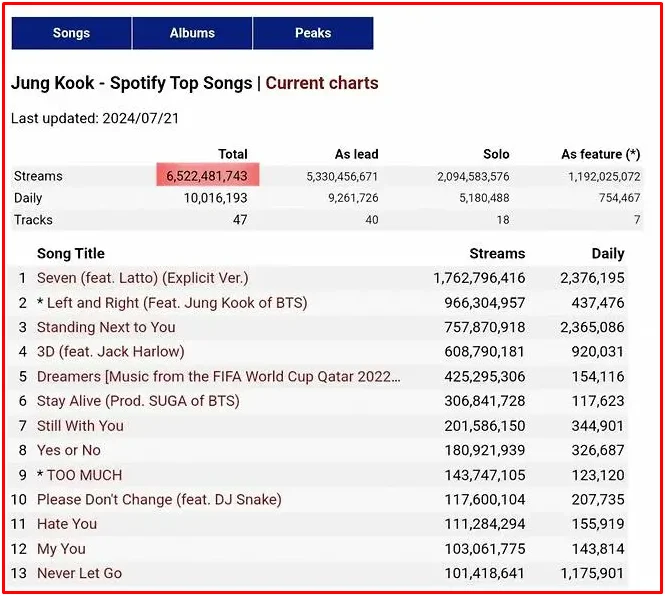Select the As feature (*) column header
The width and height of the screenshot is (665, 596).
coord(601,154)
